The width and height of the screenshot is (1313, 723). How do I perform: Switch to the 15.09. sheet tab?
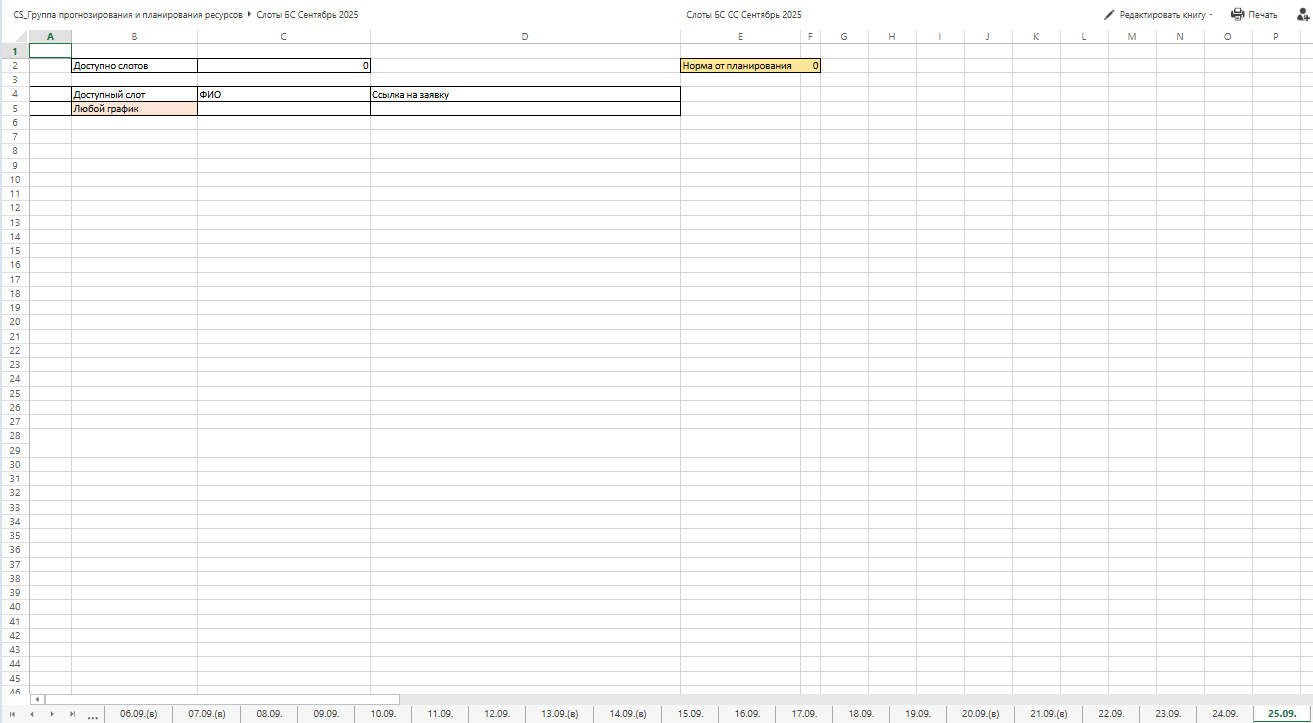tap(689, 714)
